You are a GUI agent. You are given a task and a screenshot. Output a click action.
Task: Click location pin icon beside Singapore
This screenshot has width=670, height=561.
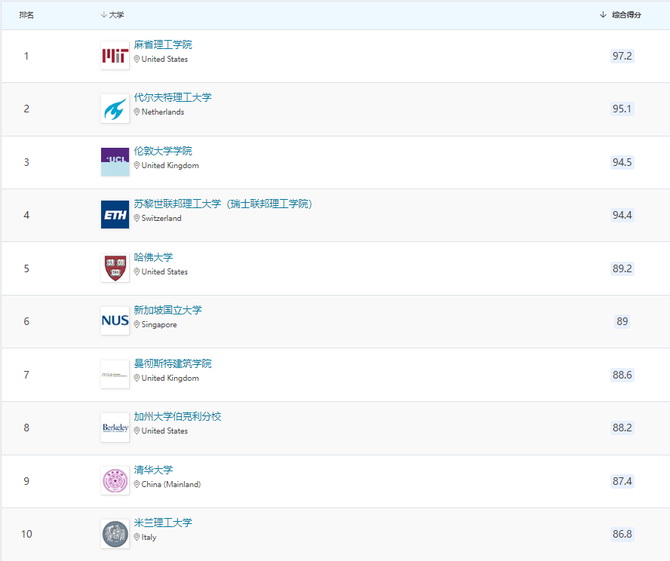coord(137,325)
